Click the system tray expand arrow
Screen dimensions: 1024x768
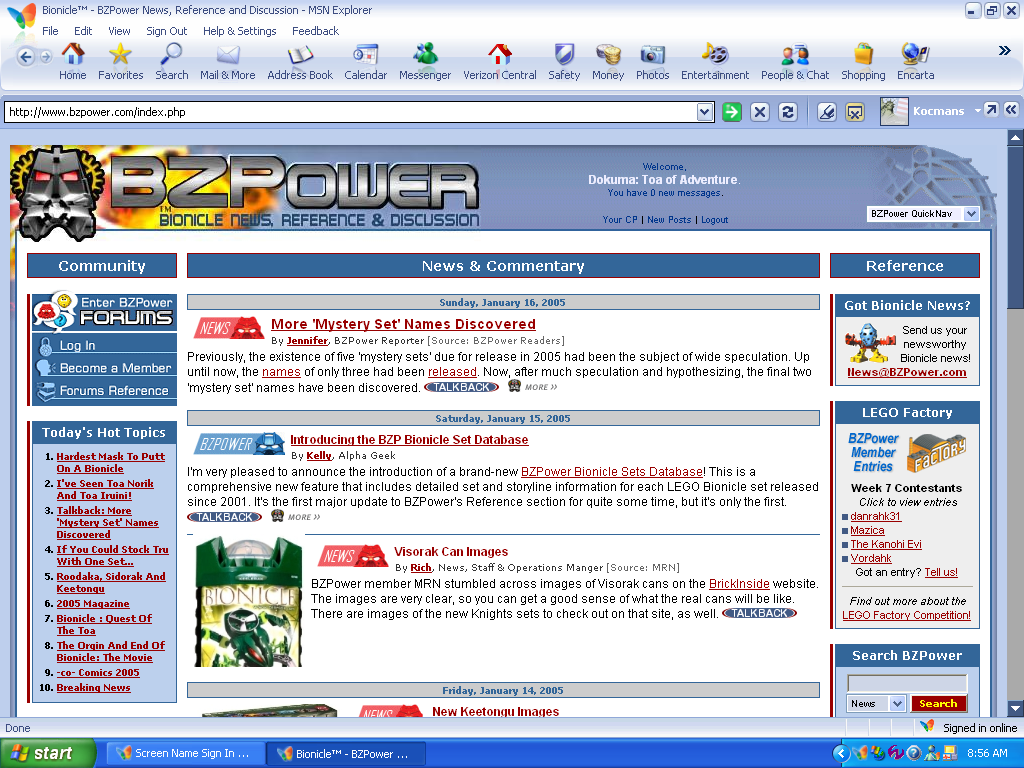[x=840, y=753]
